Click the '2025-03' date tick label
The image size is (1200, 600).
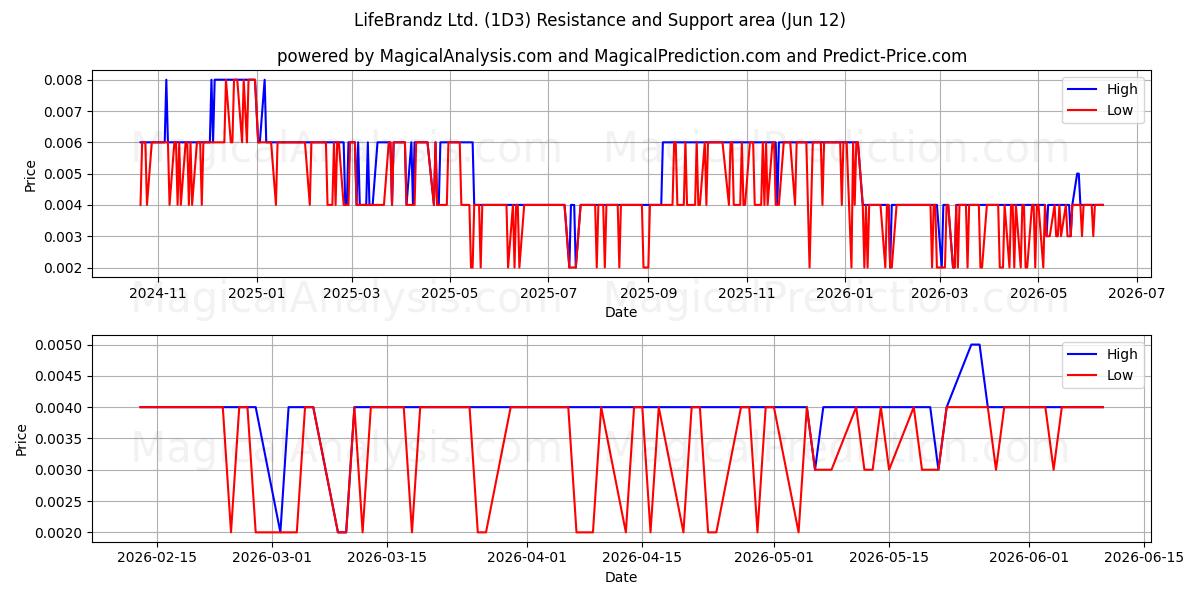(x=352, y=293)
